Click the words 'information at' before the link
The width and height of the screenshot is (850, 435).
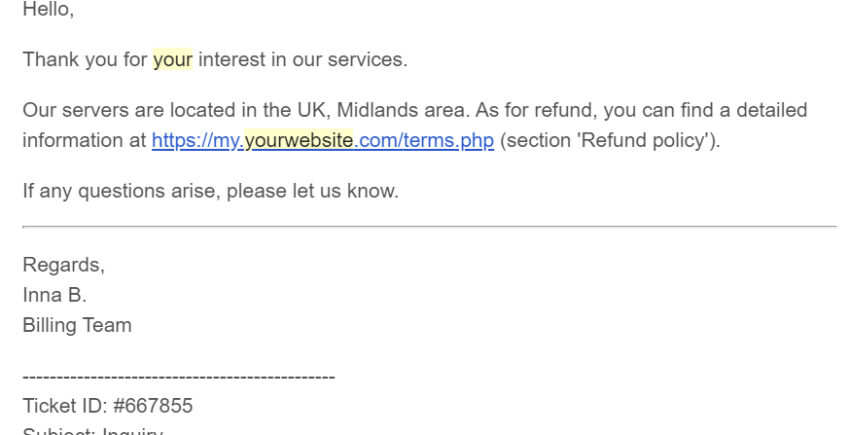[85, 140]
